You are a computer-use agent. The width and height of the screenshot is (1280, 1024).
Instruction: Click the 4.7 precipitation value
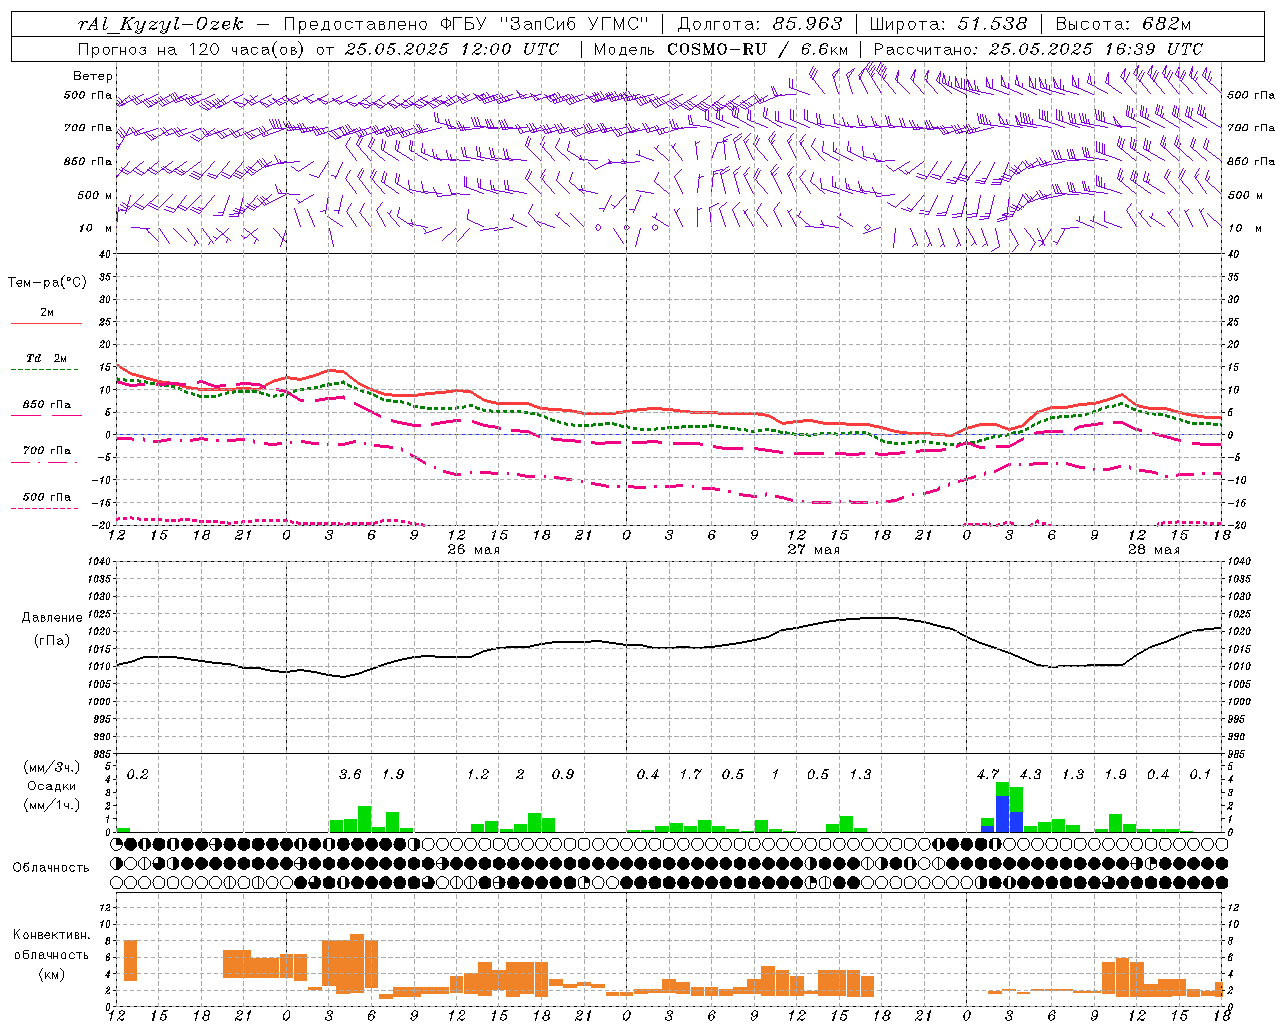click(988, 775)
